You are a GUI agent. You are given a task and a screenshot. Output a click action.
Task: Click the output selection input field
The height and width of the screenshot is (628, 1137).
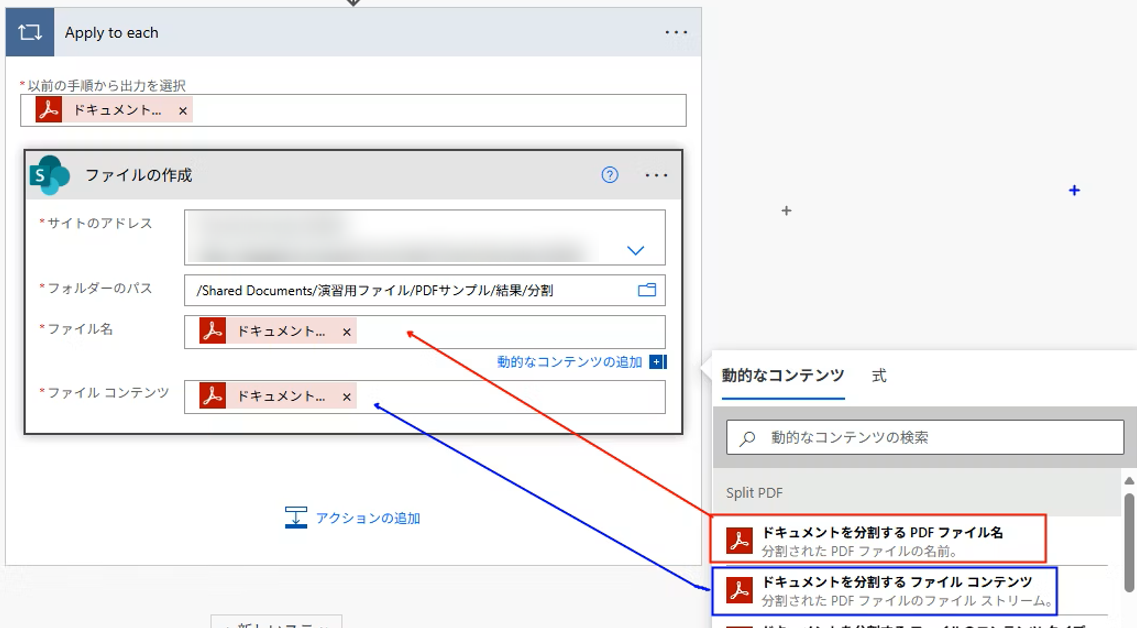click(x=353, y=110)
